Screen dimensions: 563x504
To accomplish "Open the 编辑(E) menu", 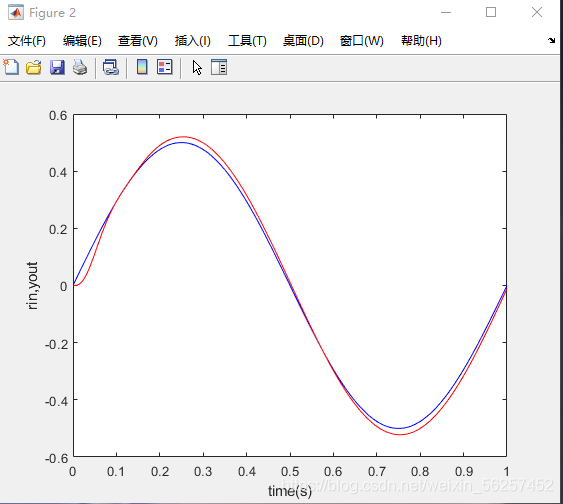I will pos(82,41).
